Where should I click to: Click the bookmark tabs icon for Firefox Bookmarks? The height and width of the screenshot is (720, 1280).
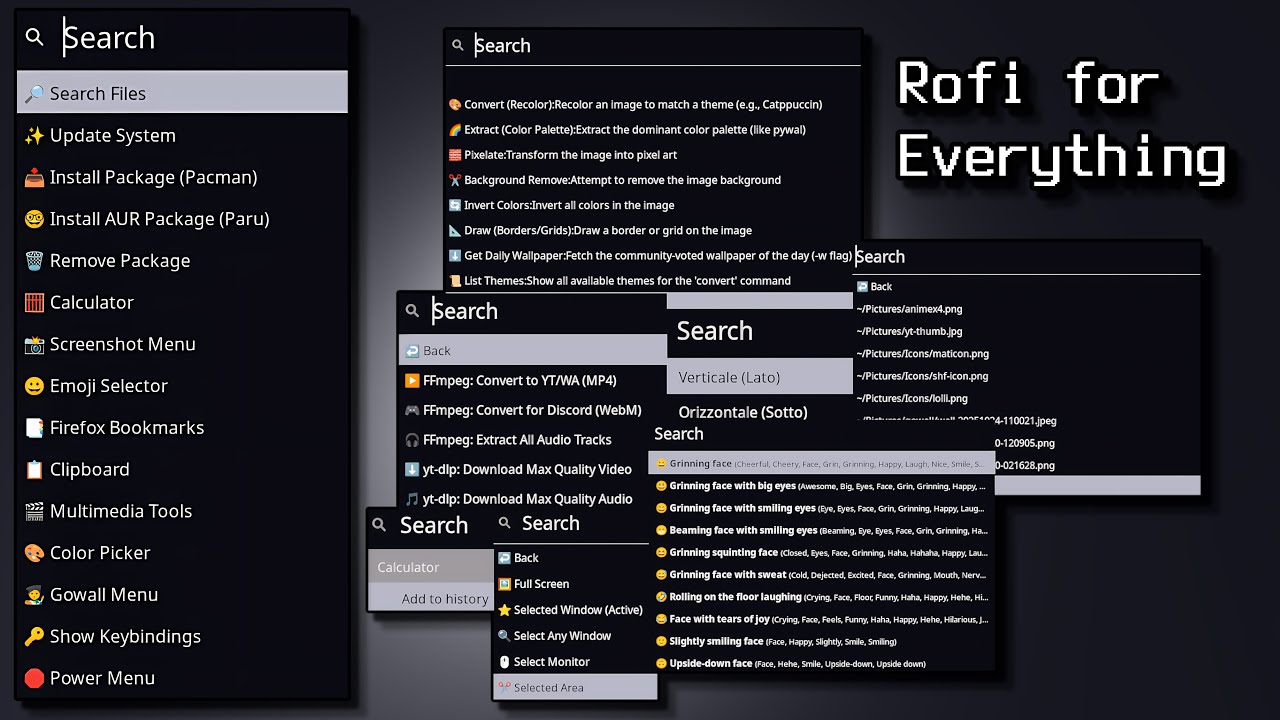pos(34,428)
